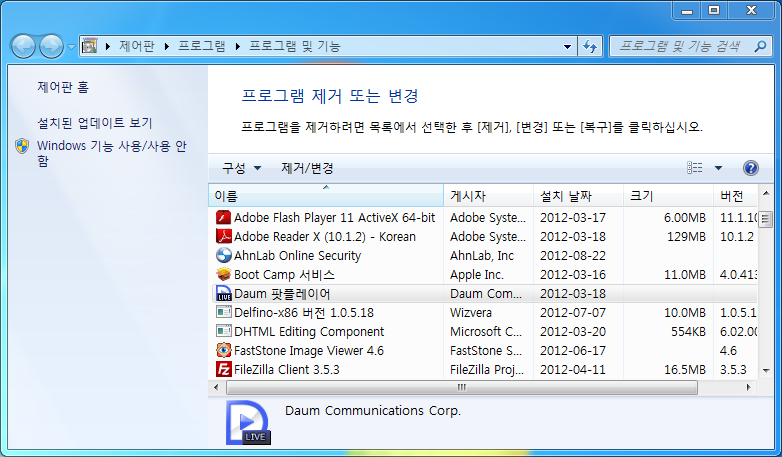Click the FastStone Image Viewer icon

tap(224, 350)
